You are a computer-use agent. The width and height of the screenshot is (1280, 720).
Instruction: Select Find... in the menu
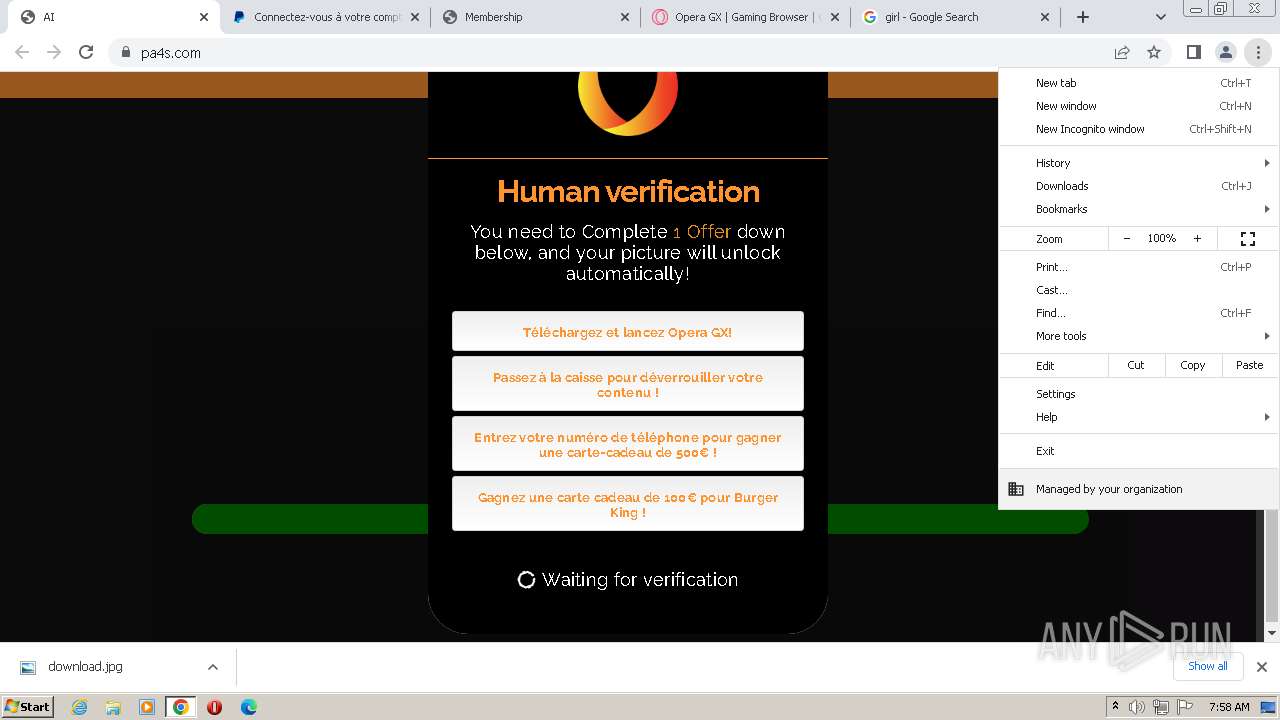[x=1139, y=313]
